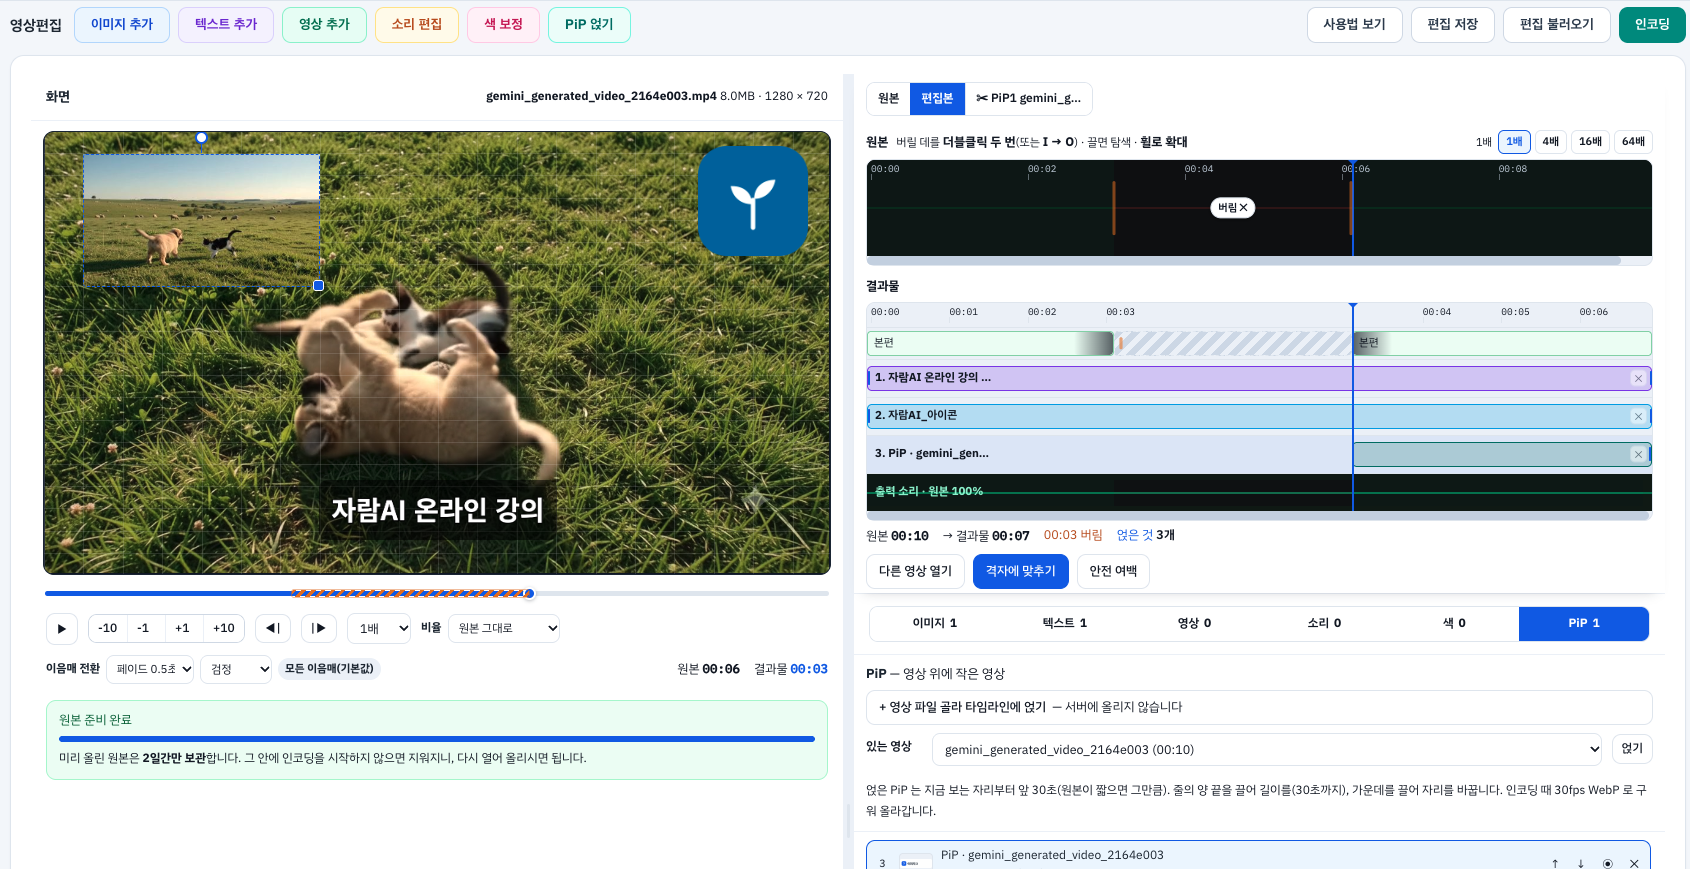Click 다른 영상 열기 button
This screenshot has width=1690, height=869.
(915, 571)
